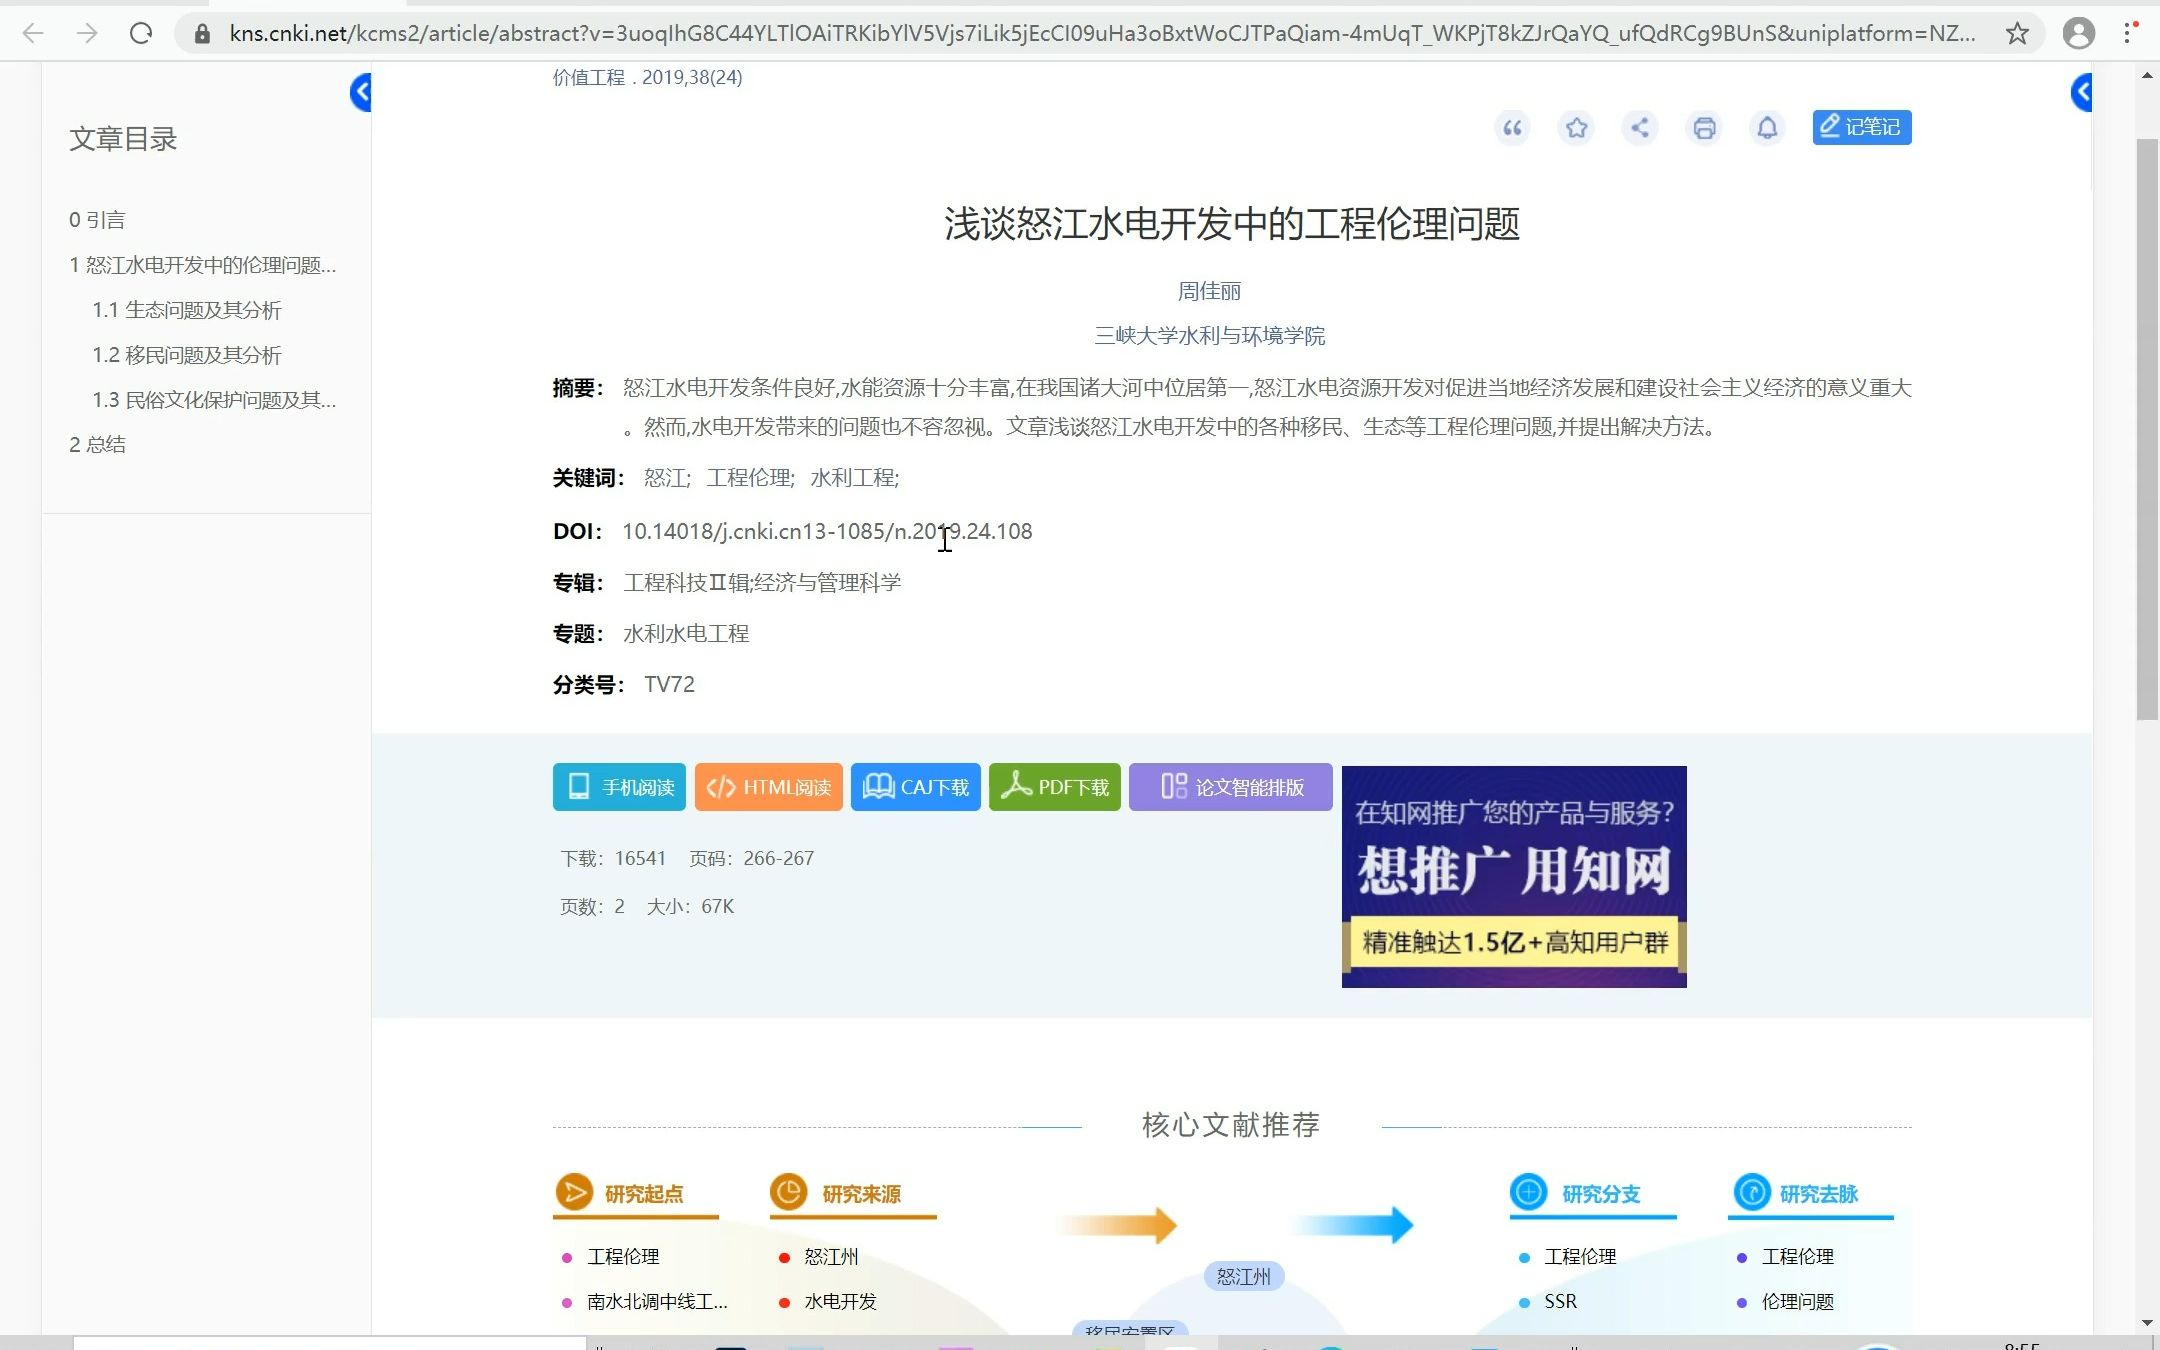Download article via PDF下载
This screenshot has width=2160, height=1350.
(1055, 787)
